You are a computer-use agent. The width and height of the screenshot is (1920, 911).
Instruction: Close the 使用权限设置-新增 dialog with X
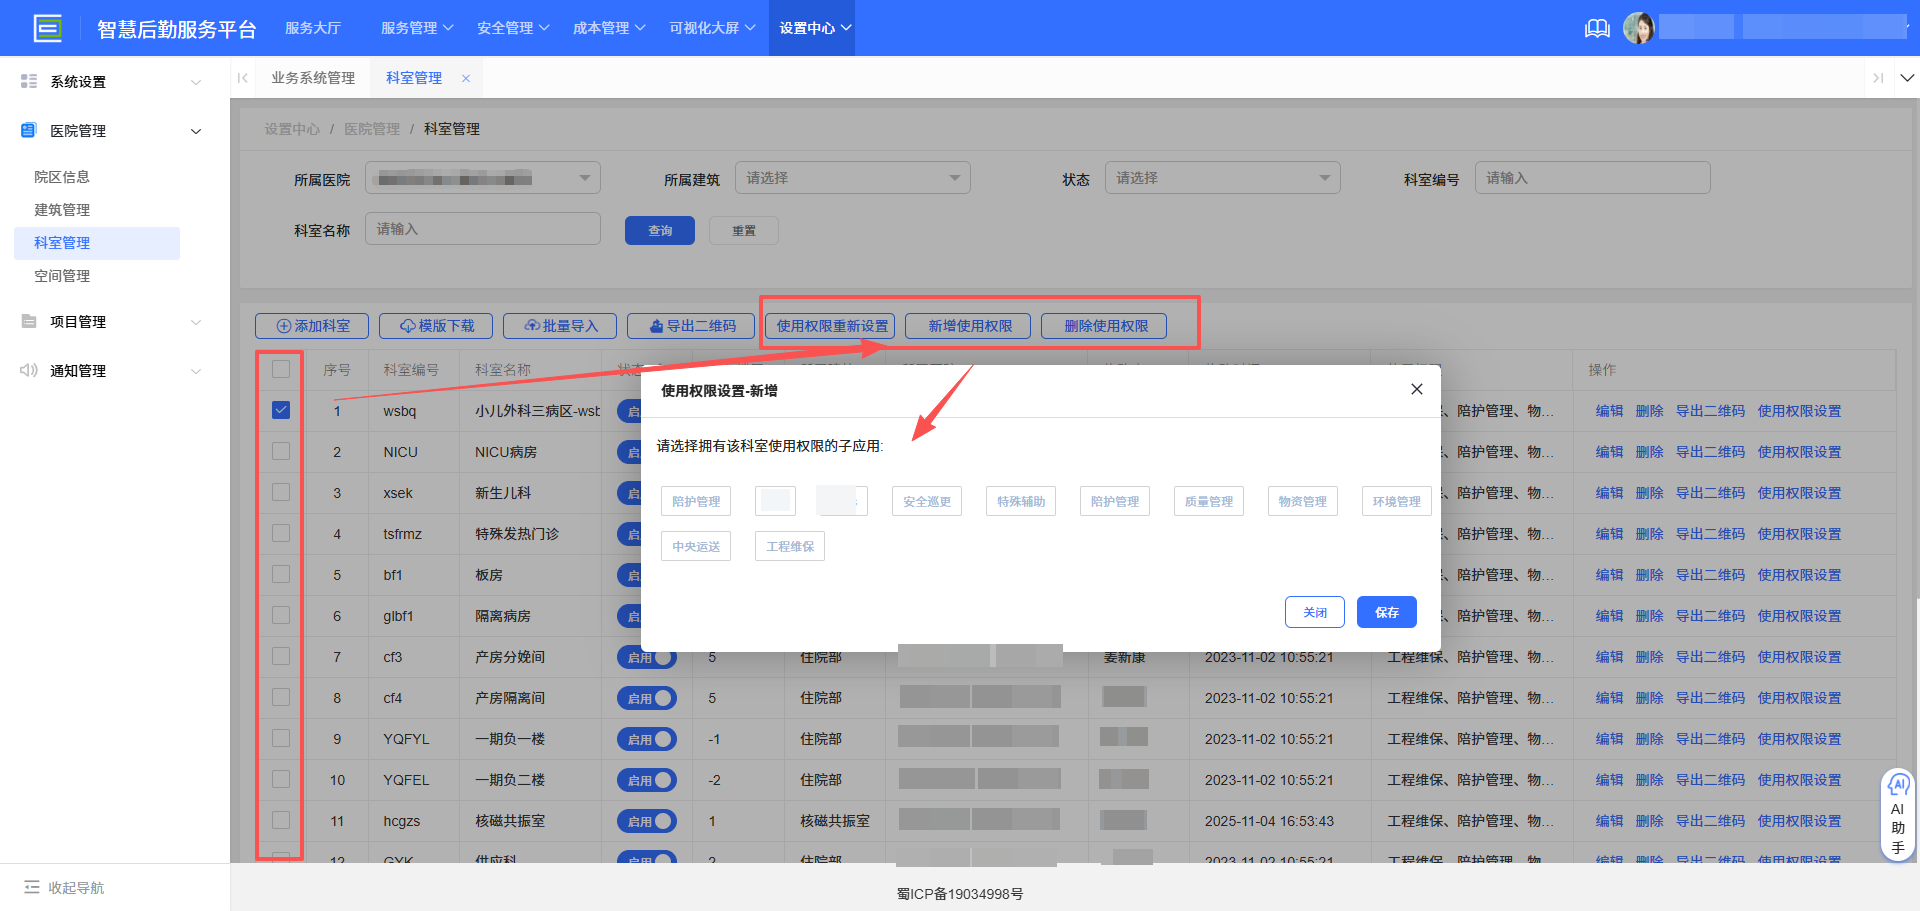(1416, 389)
